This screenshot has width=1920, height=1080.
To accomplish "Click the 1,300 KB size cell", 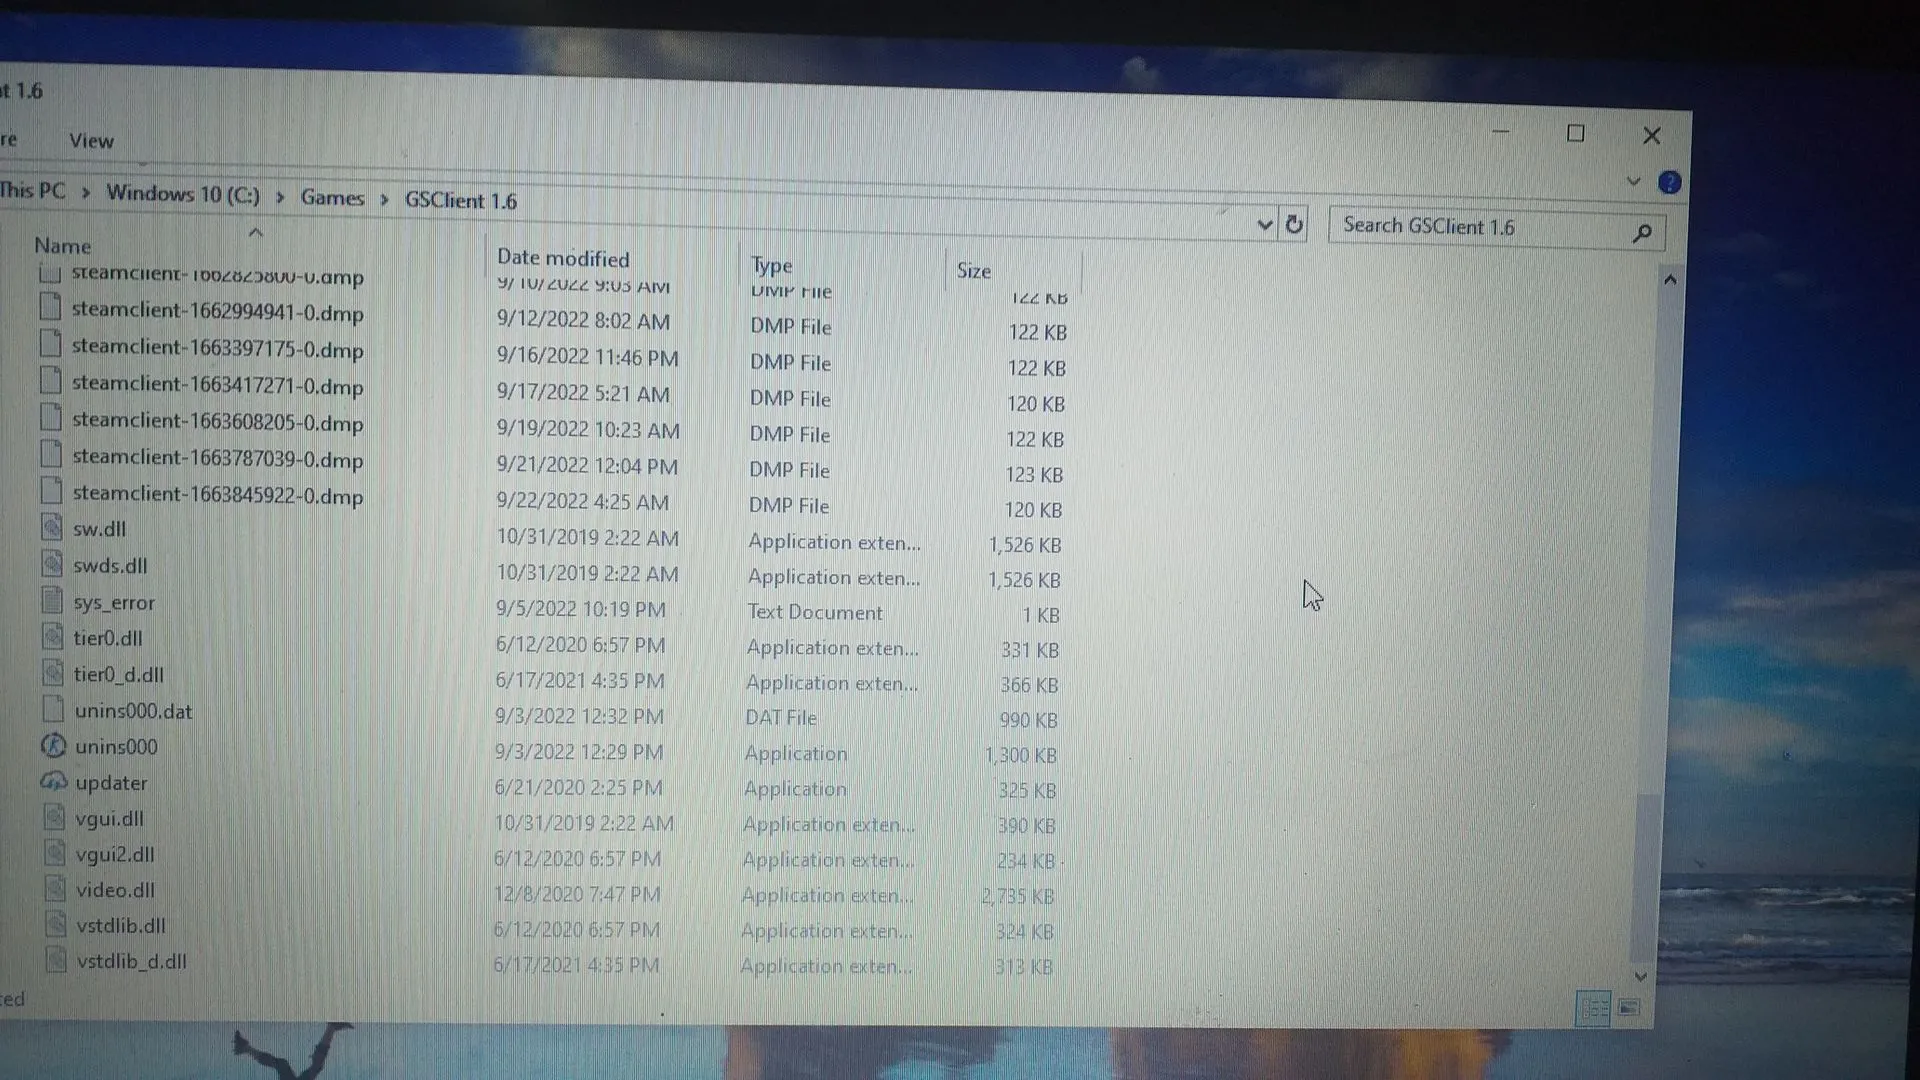I will 1020,755.
